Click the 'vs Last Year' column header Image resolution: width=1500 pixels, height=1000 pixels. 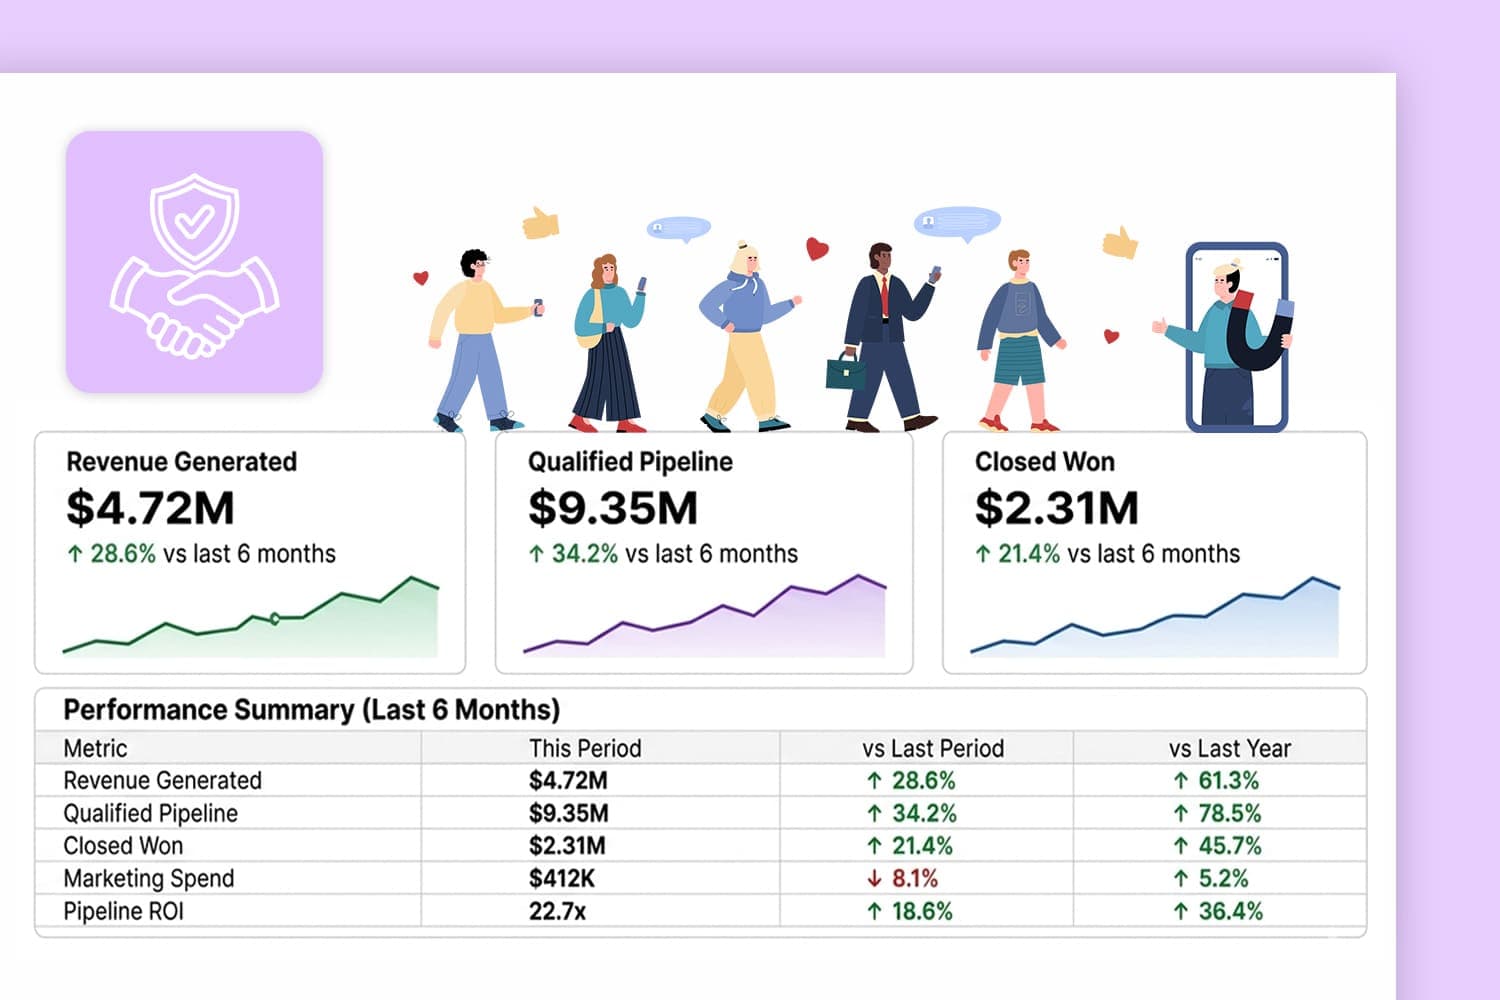[x=1230, y=748]
